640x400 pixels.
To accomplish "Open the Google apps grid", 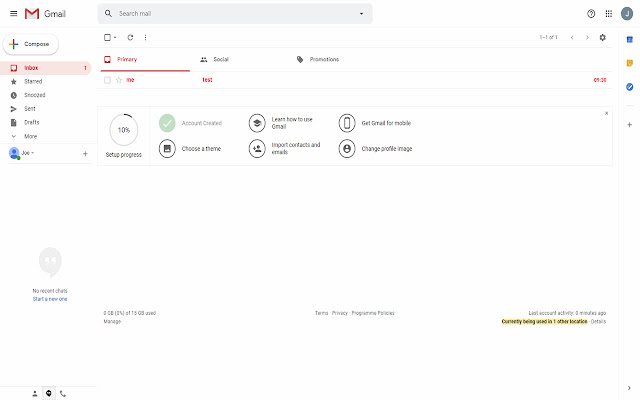I will 609,14.
